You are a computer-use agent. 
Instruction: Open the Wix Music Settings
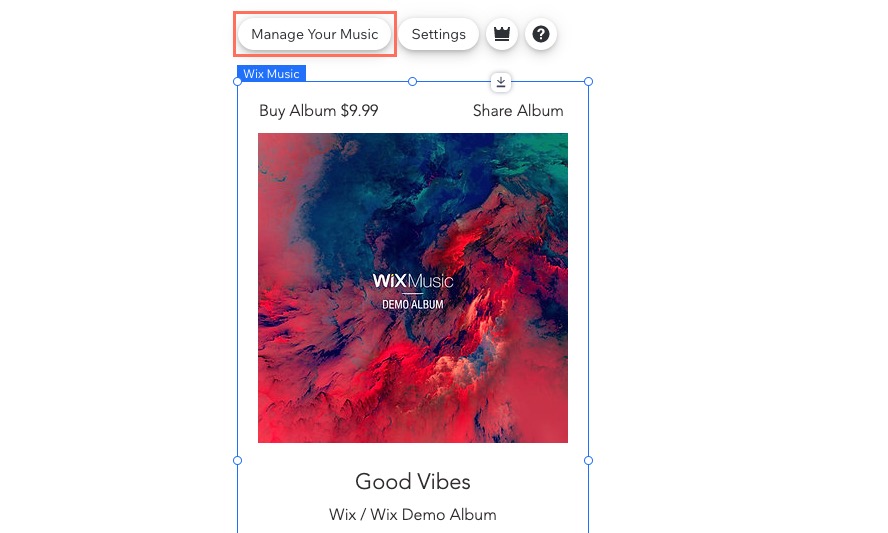(438, 34)
